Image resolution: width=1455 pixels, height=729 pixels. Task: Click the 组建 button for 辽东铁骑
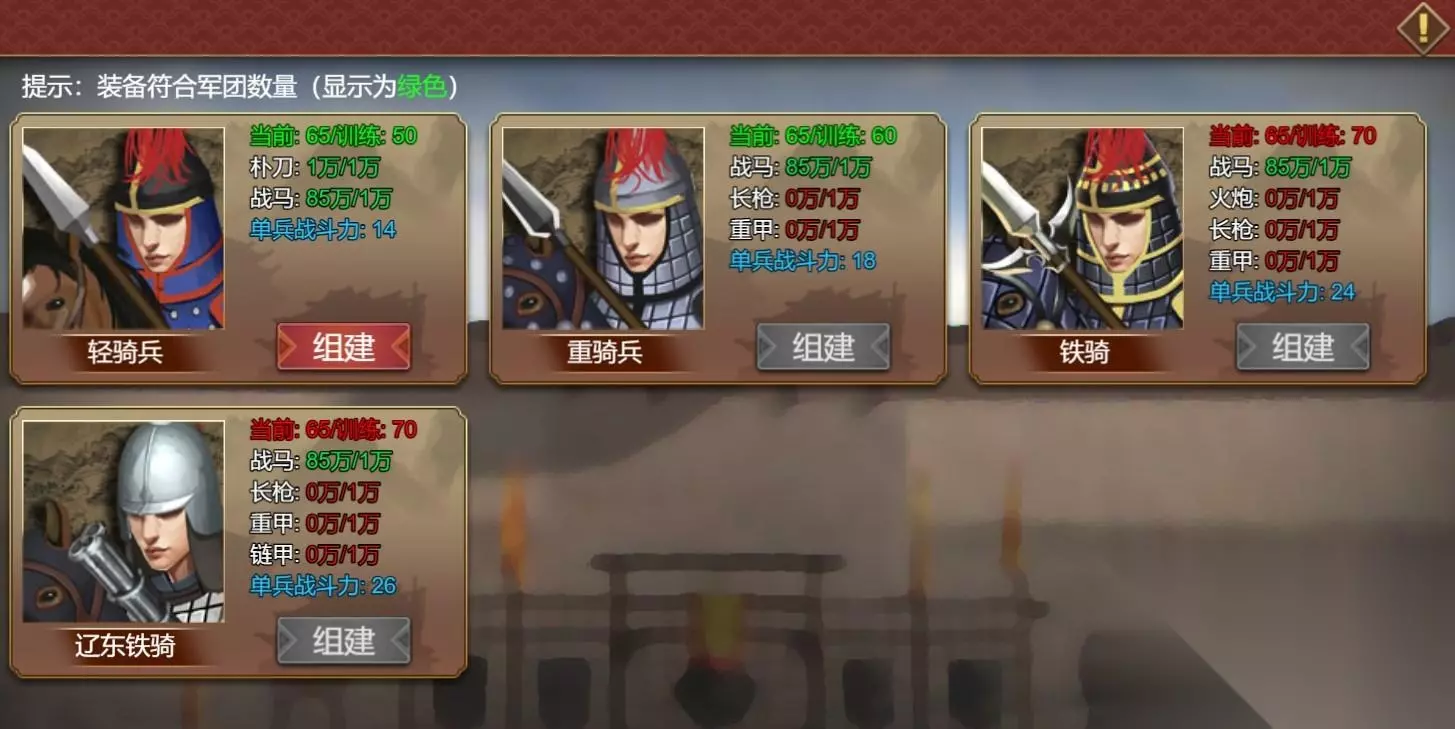click(344, 640)
